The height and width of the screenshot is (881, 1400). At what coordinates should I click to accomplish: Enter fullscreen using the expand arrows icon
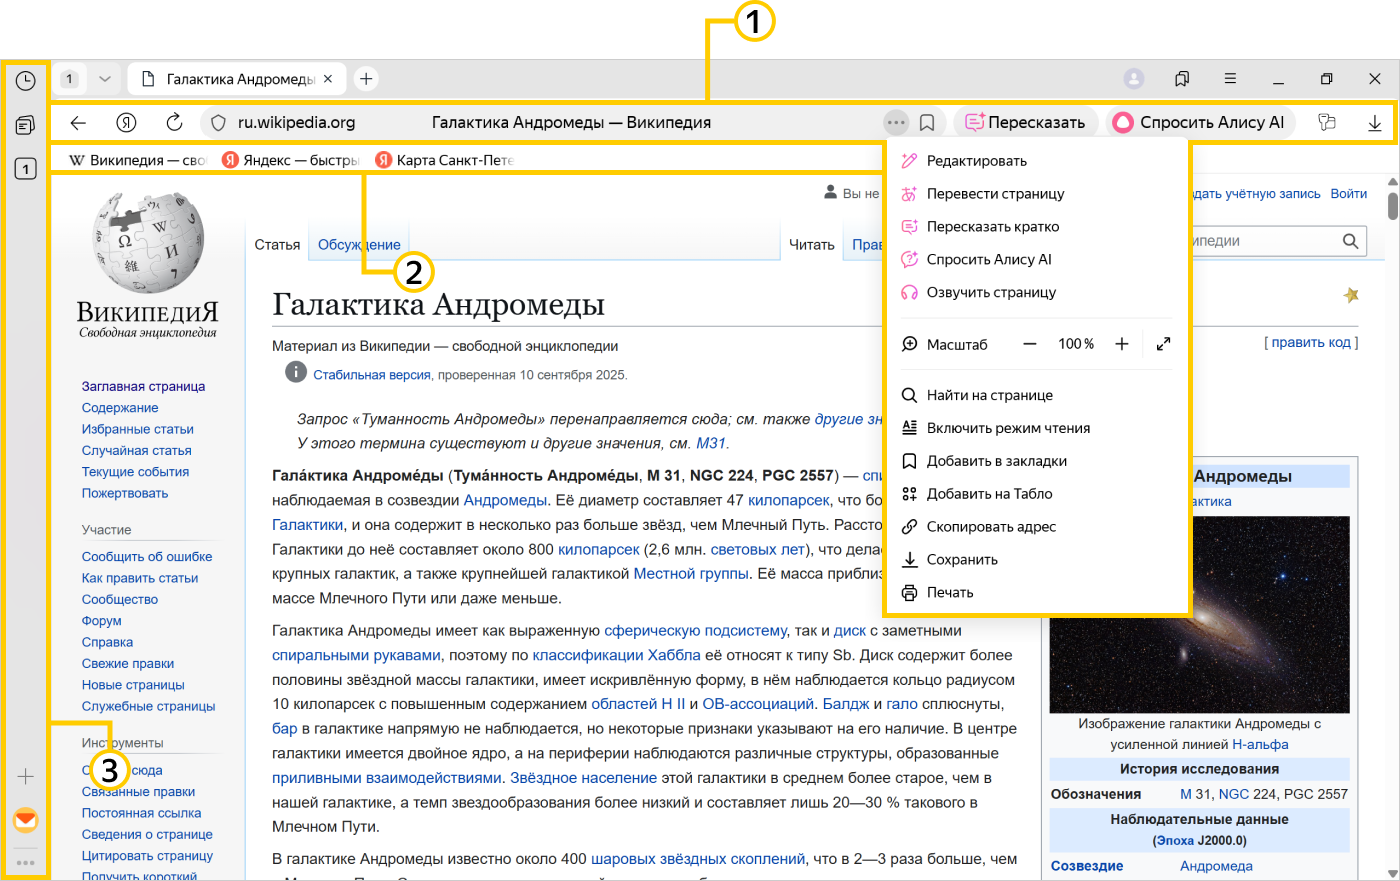click(1163, 344)
